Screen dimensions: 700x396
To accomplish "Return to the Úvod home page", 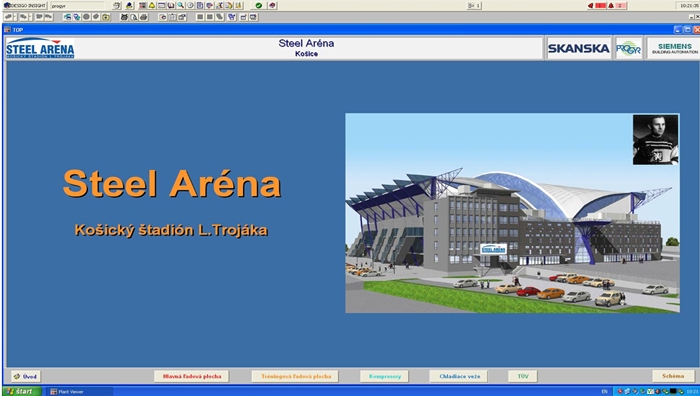I will pos(25,376).
